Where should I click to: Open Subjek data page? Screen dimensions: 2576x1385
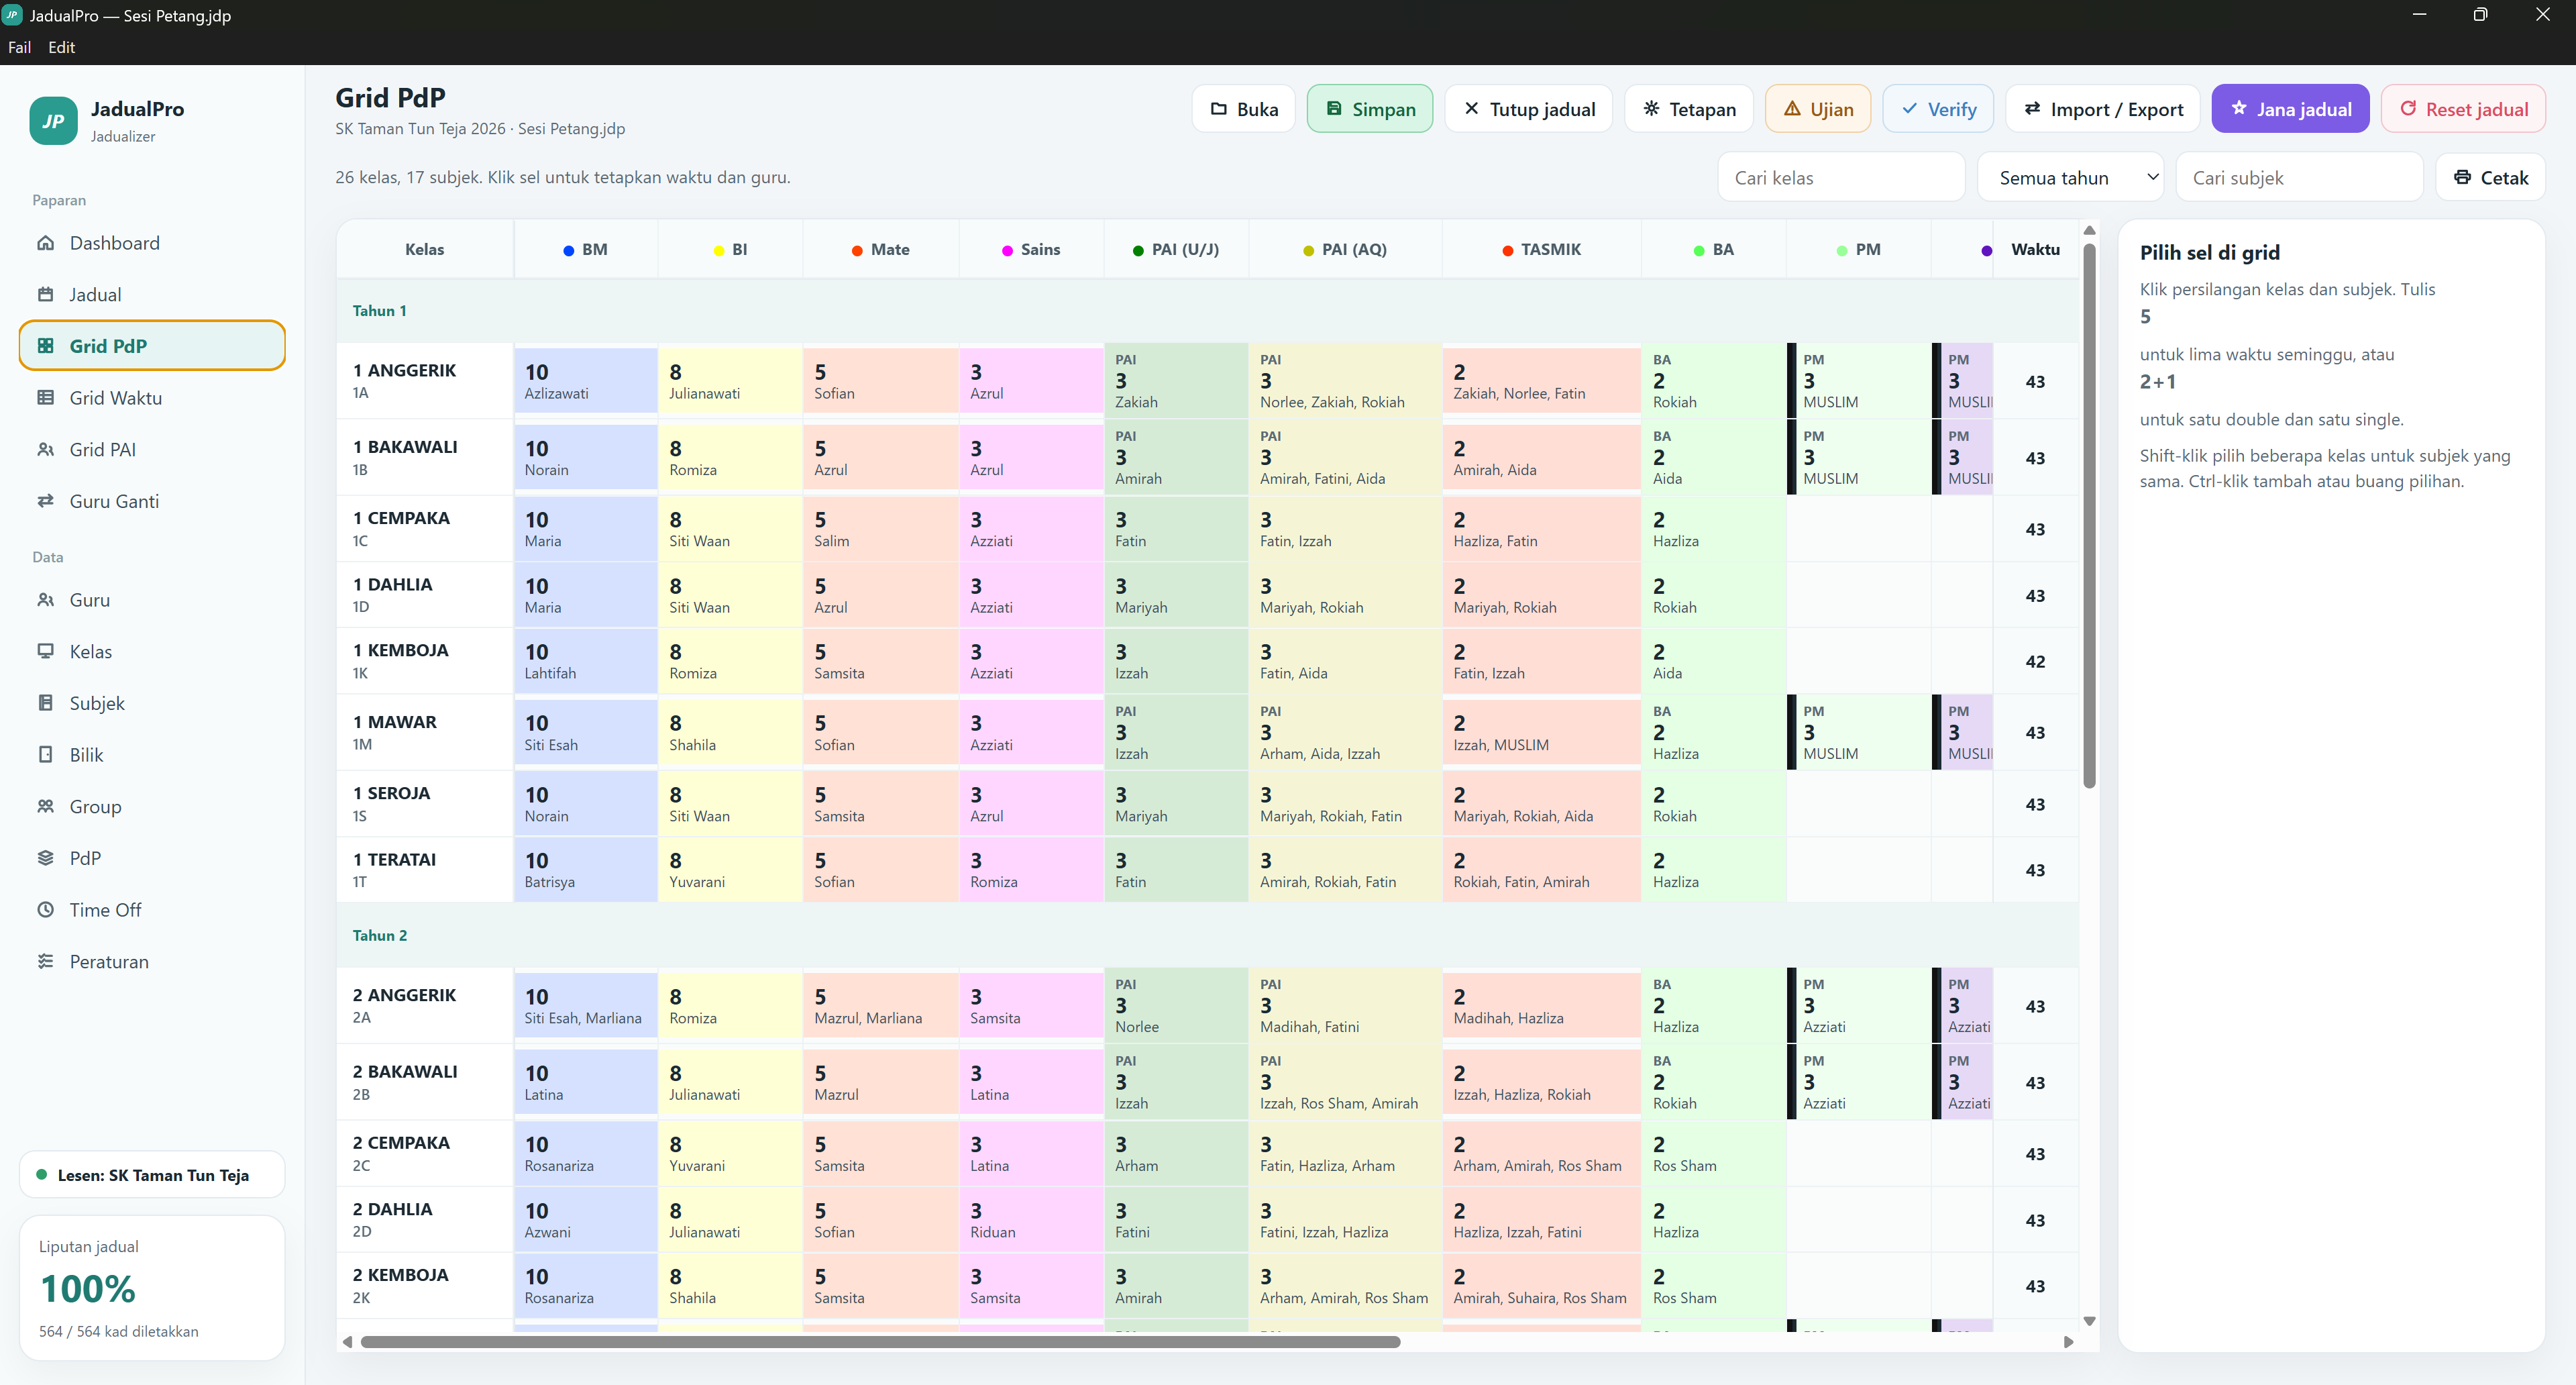click(x=152, y=703)
